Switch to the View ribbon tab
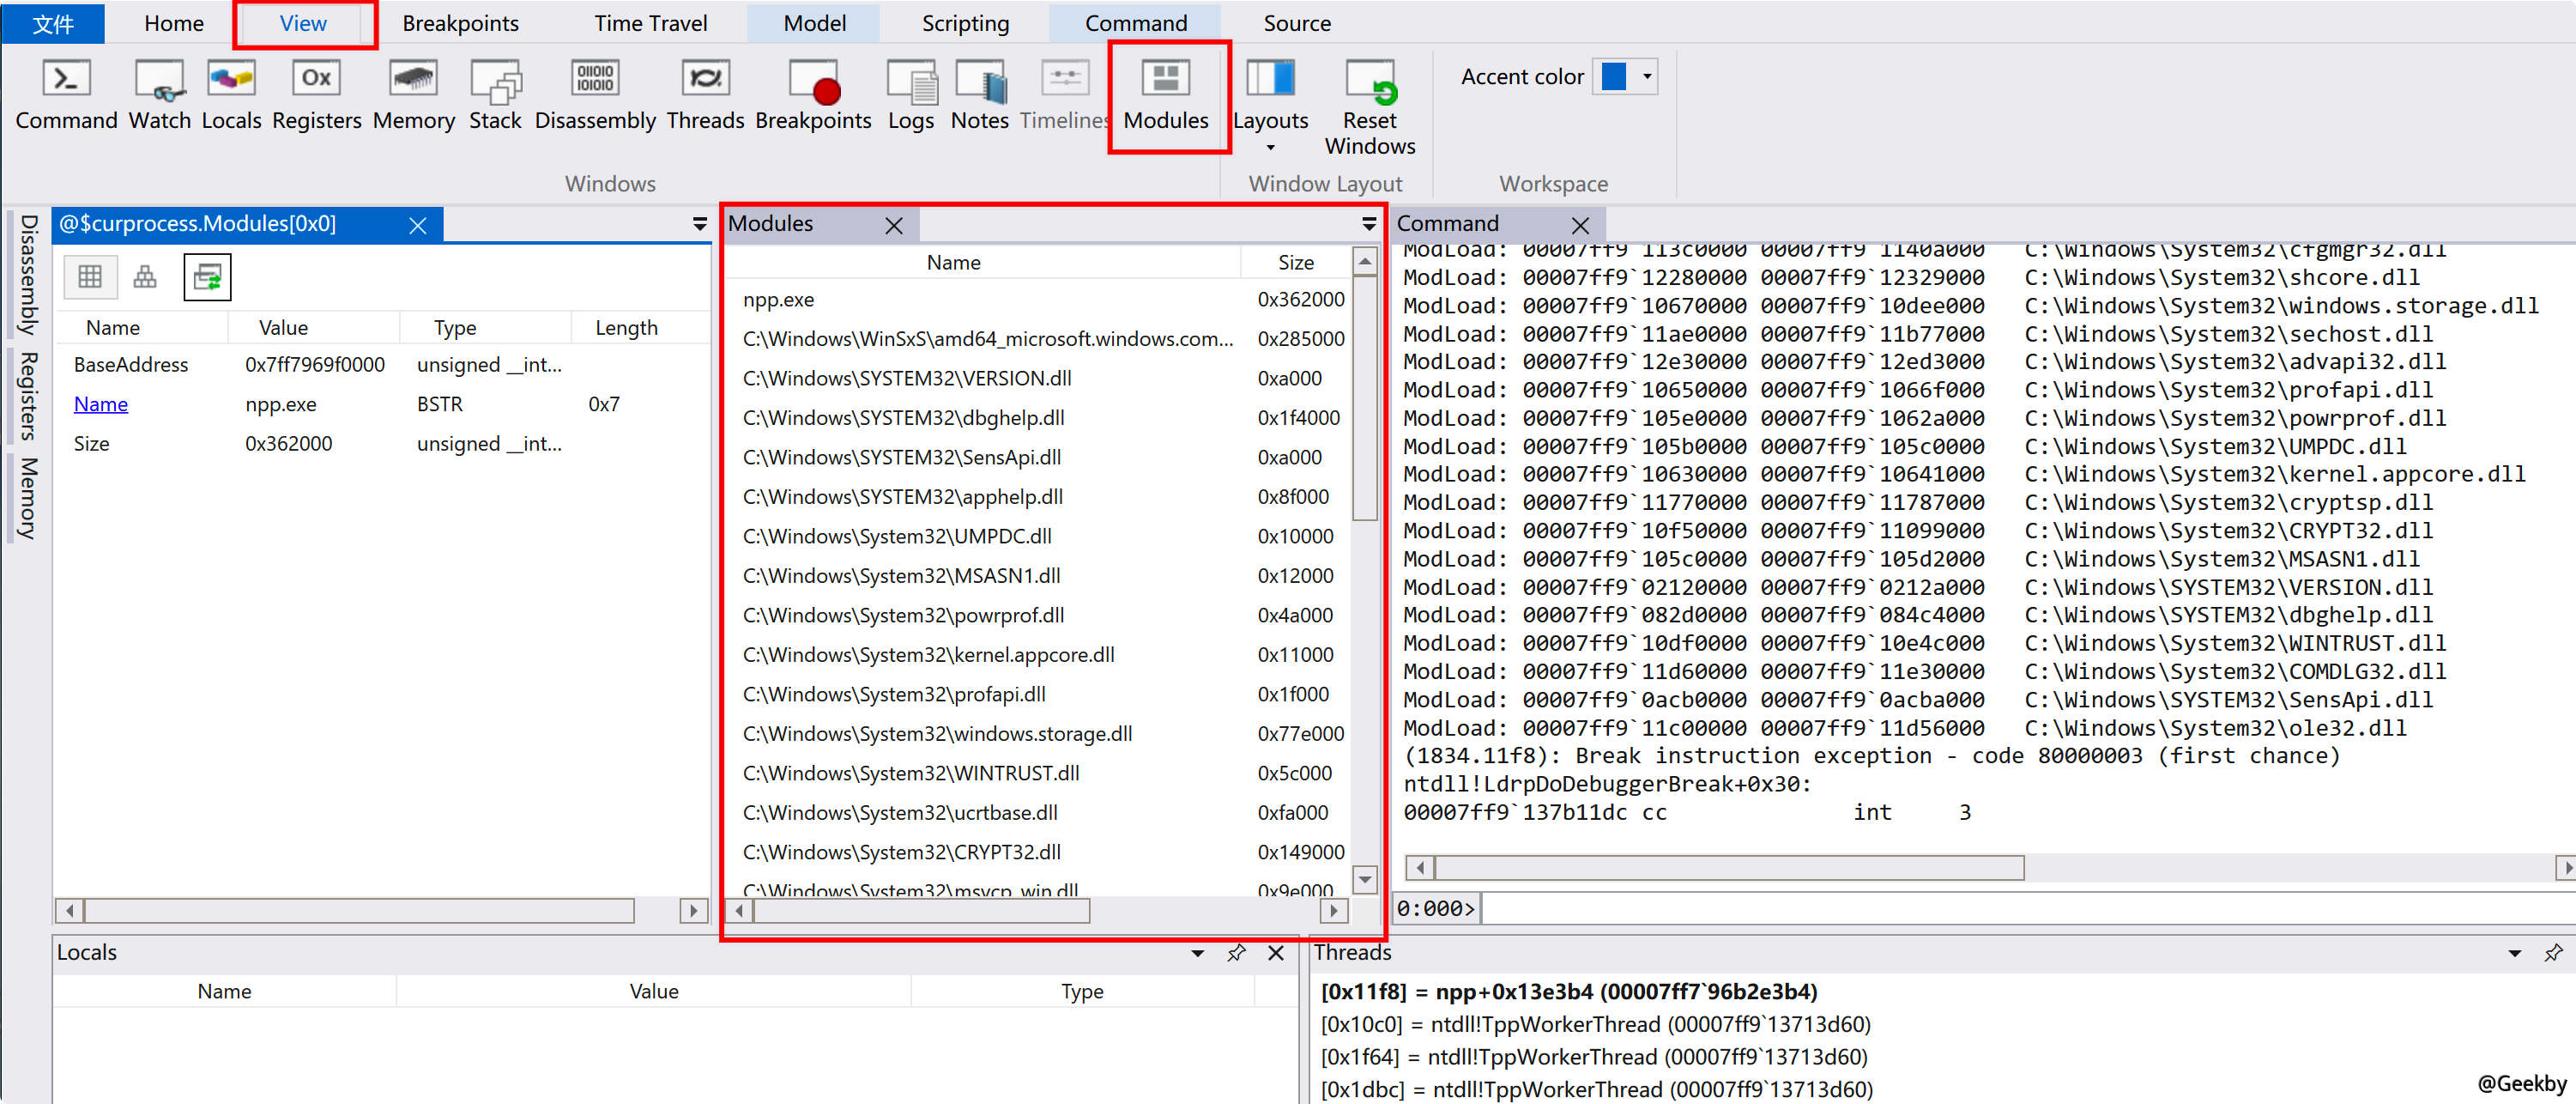 tap(303, 23)
